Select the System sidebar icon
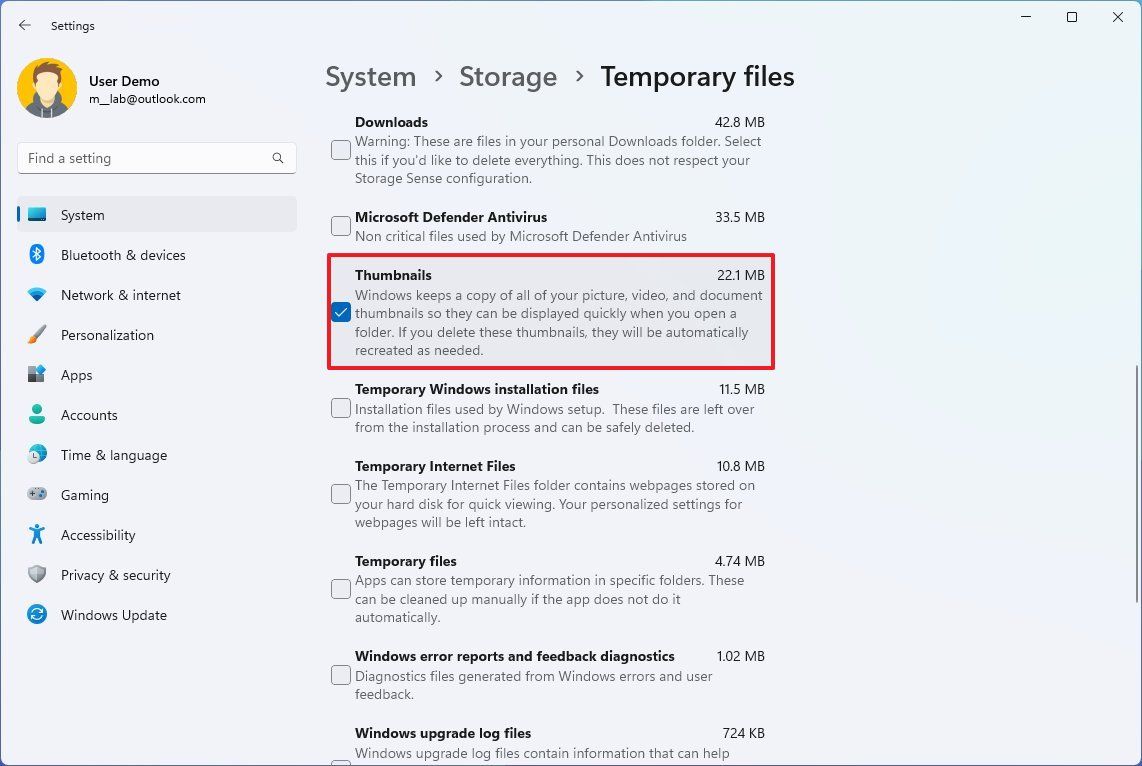The width and height of the screenshot is (1142, 766). click(37, 214)
